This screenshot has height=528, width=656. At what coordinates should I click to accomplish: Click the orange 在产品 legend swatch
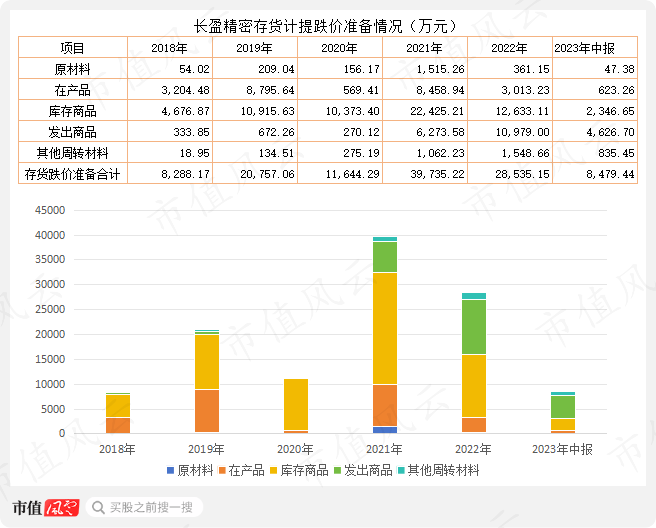tap(222, 471)
